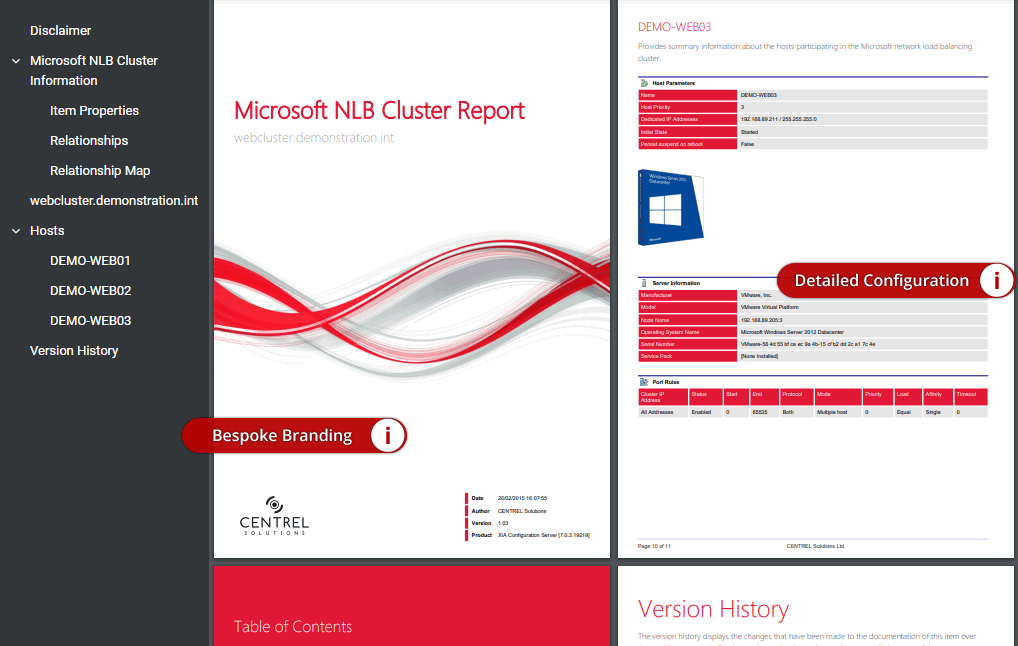Go to Version History bookmark

pos(74,351)
